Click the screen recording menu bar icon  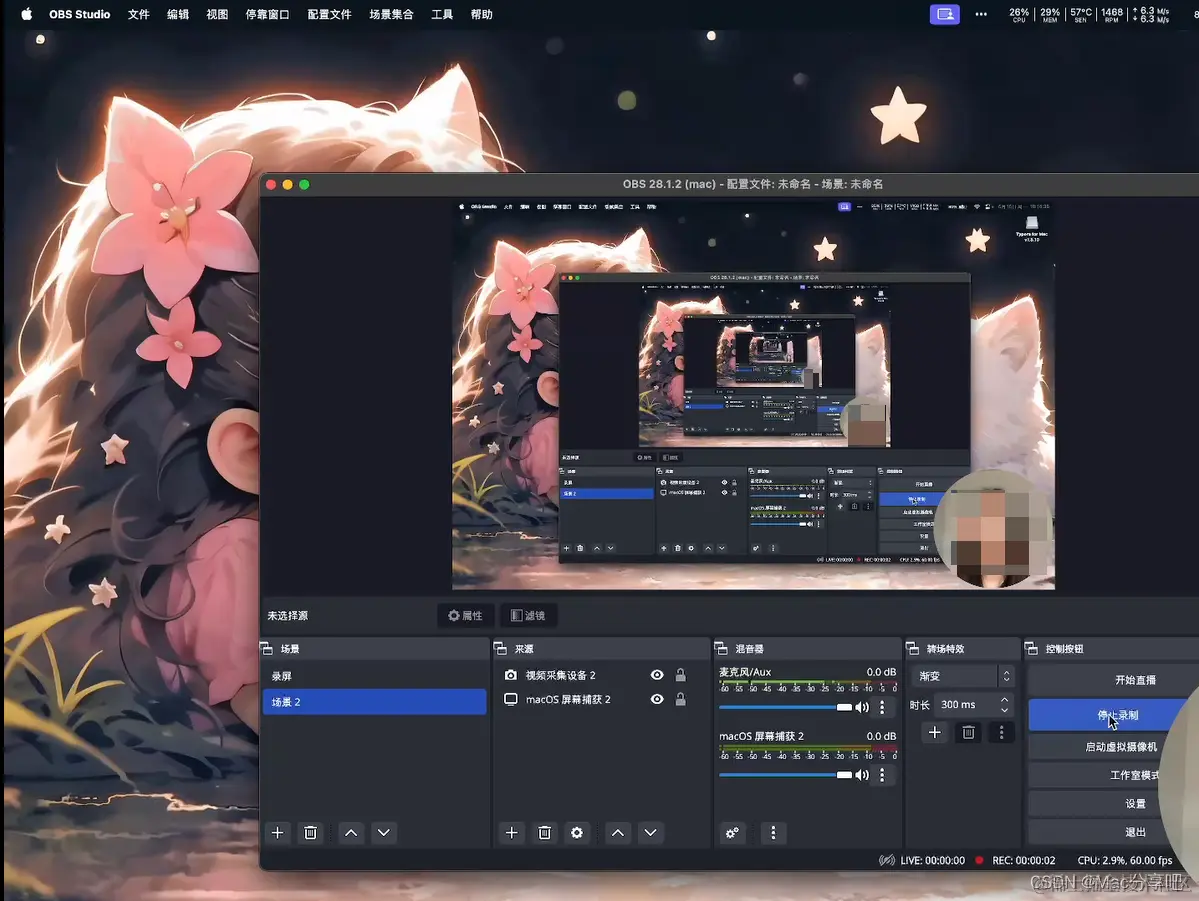tap(944, 14)
